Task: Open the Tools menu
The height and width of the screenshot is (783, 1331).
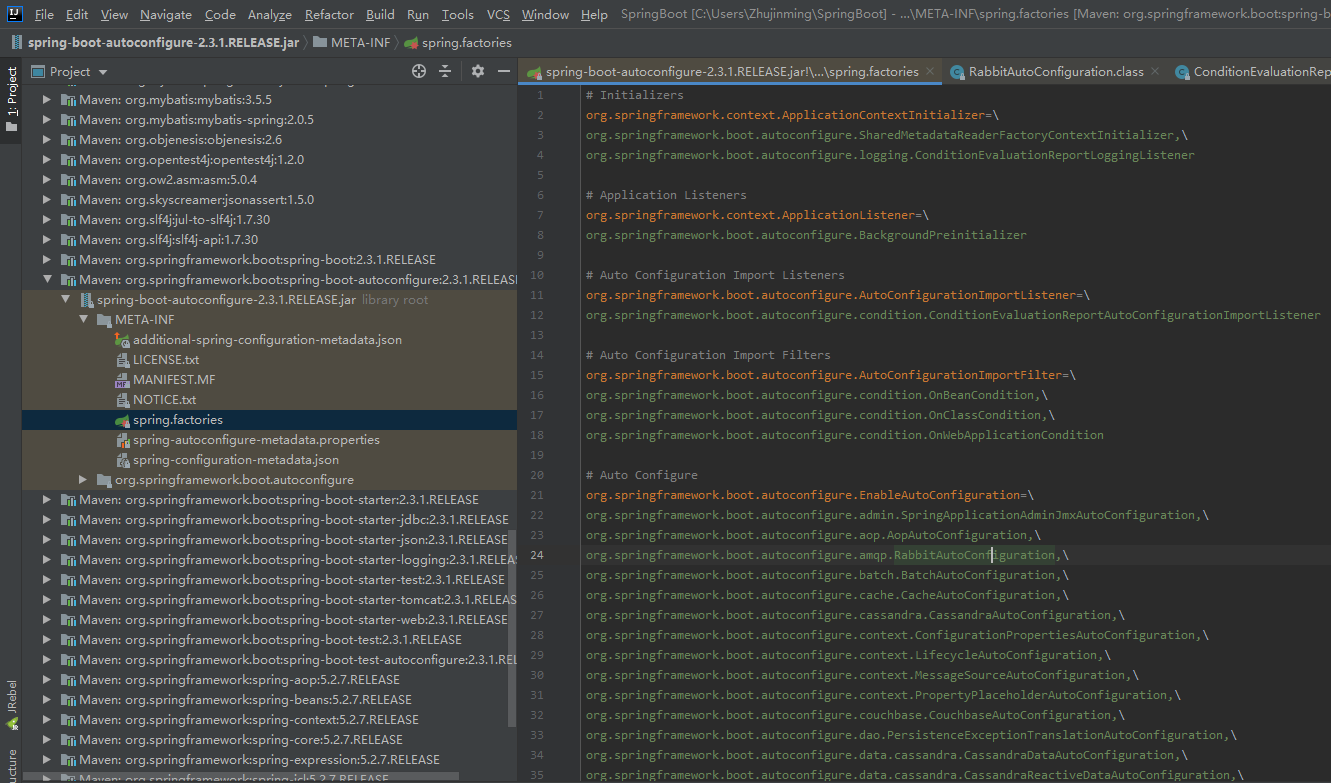Action: click(457, 14)
